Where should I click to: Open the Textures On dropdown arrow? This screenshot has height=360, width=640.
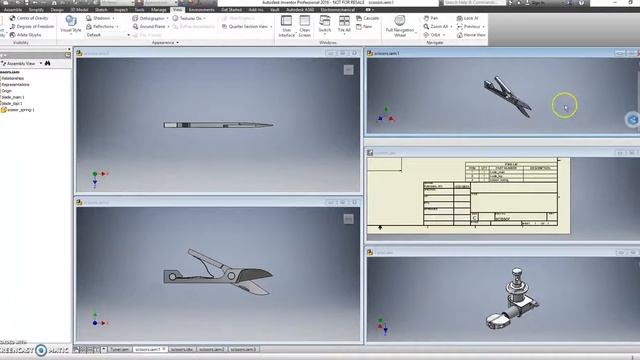tap(204, 18)
